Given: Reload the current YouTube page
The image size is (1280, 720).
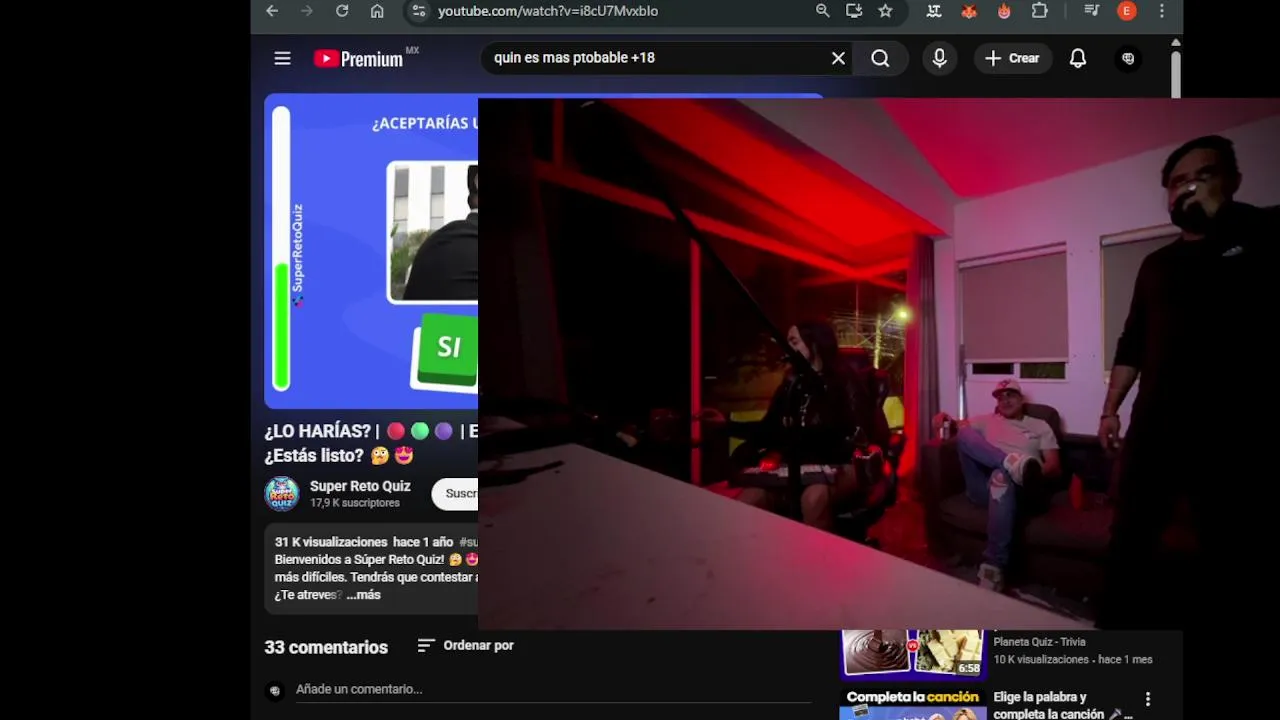Looking at the screenshot, I should [342, 11].
